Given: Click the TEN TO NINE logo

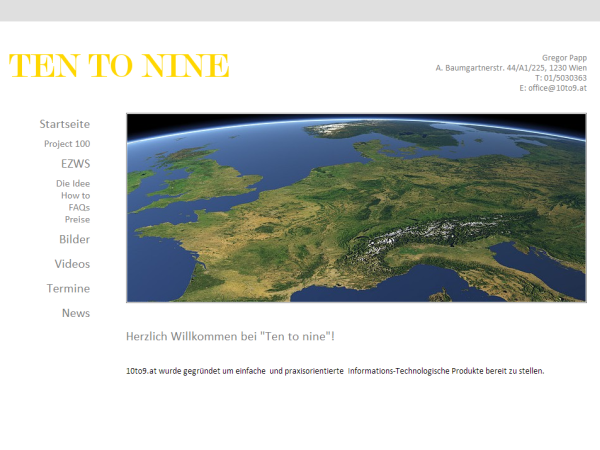Looking at the screenshot, I should (x=119, y=66).
